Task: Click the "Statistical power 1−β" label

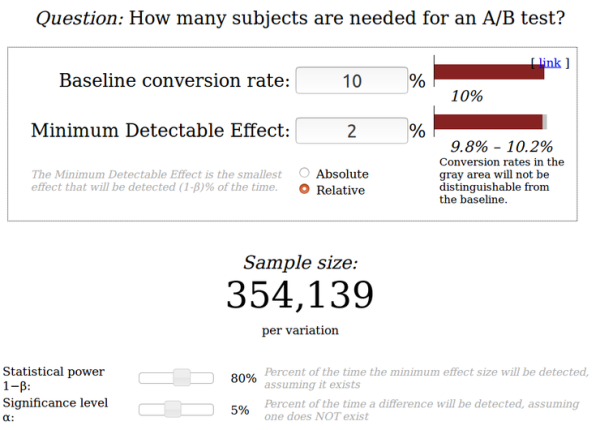Action: 54,379
